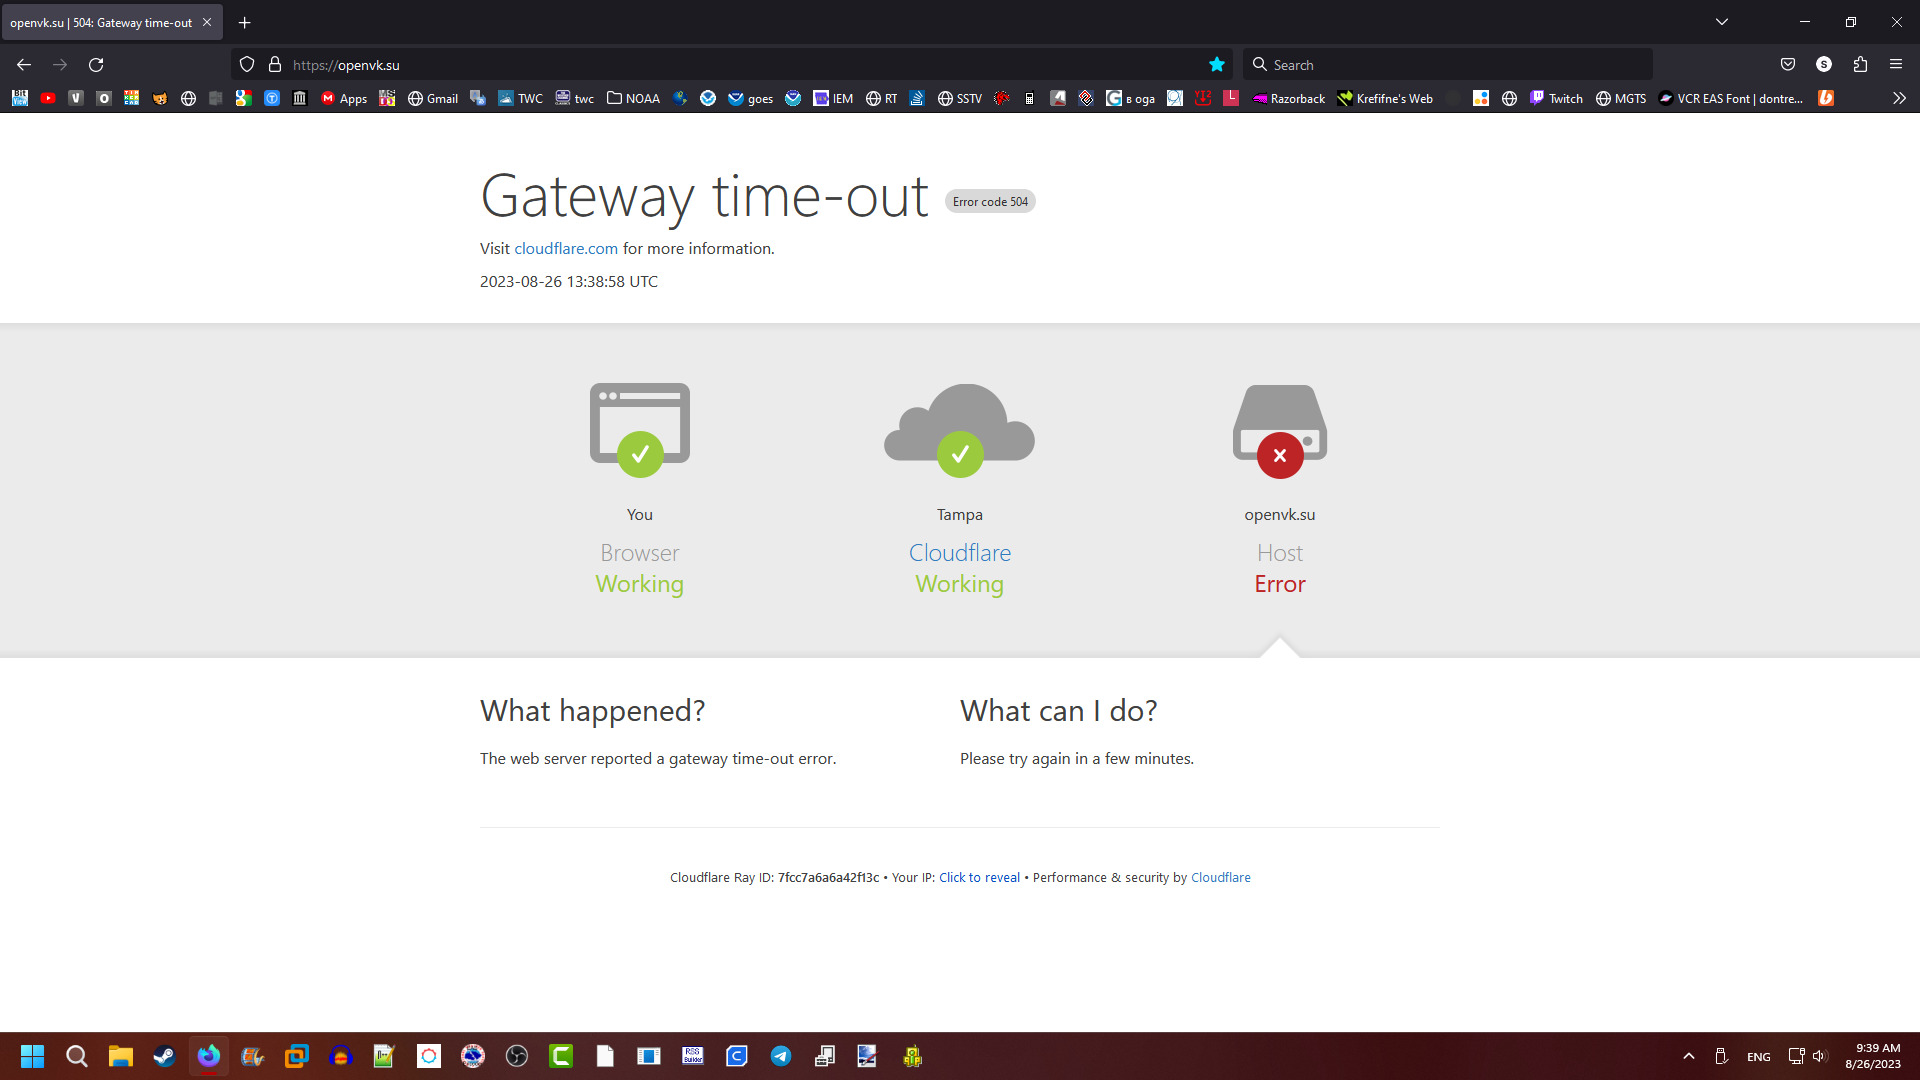Click the browser search field

click(1449, 65)
